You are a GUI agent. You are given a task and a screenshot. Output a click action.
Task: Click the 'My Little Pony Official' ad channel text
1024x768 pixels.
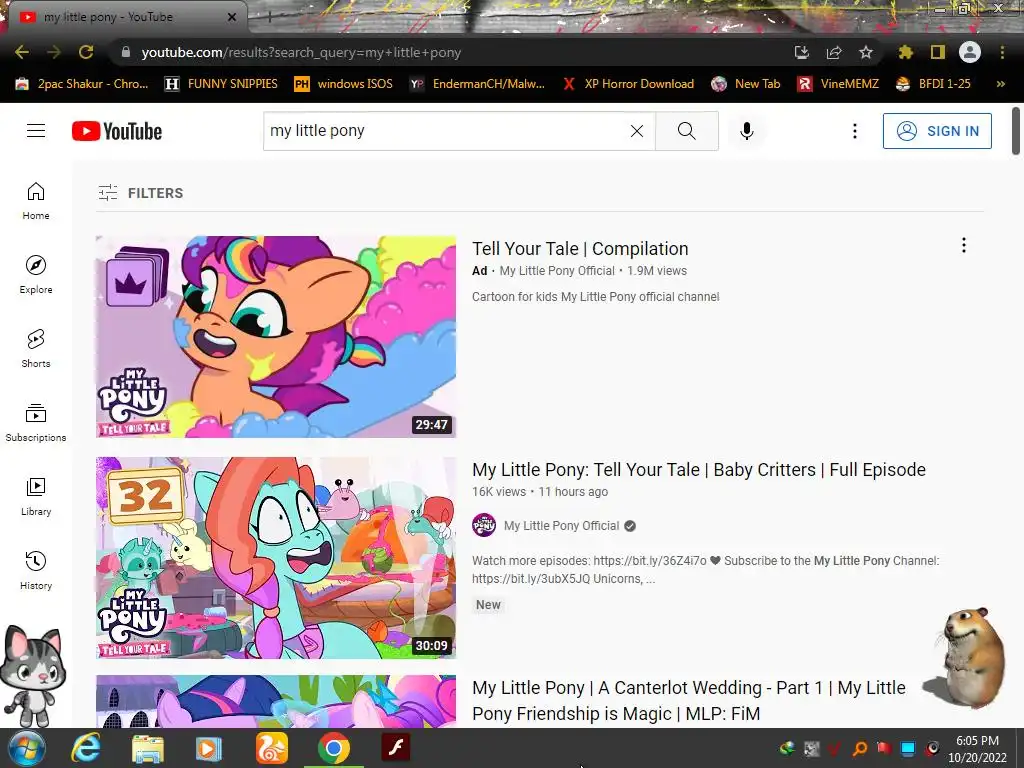pos(557,270)
